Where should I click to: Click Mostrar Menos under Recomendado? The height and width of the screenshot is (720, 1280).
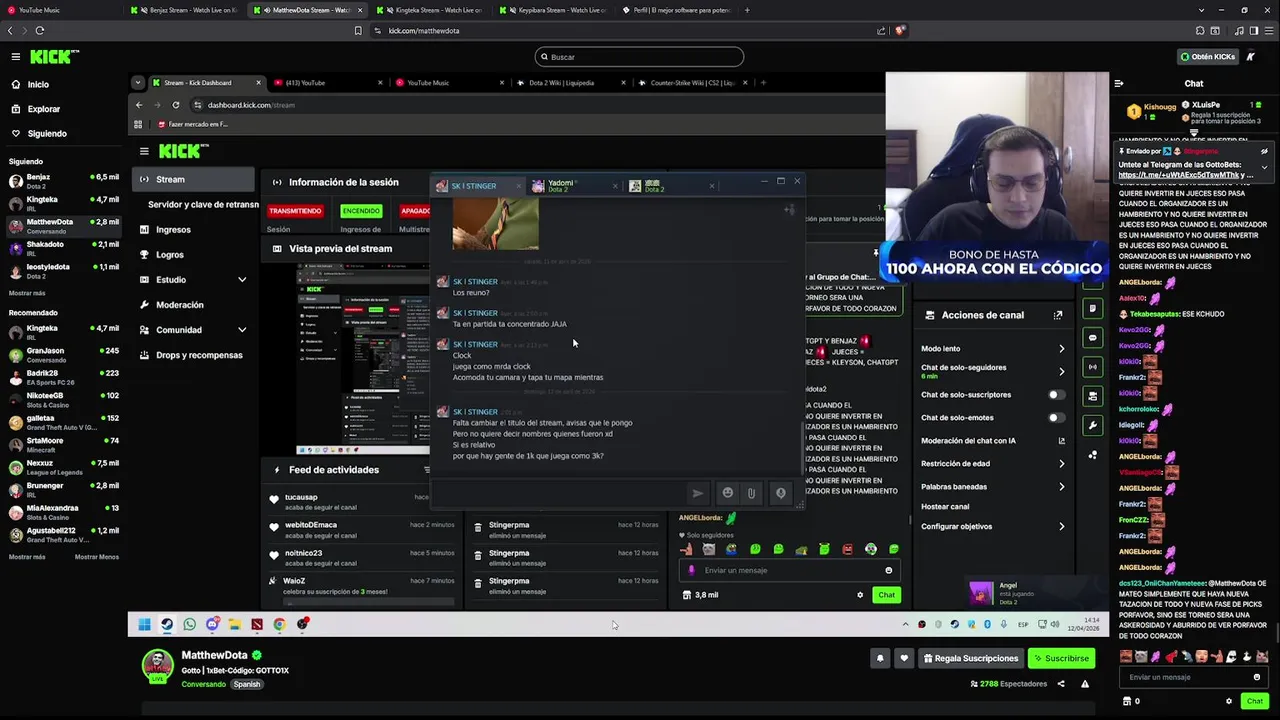[97, 557]
